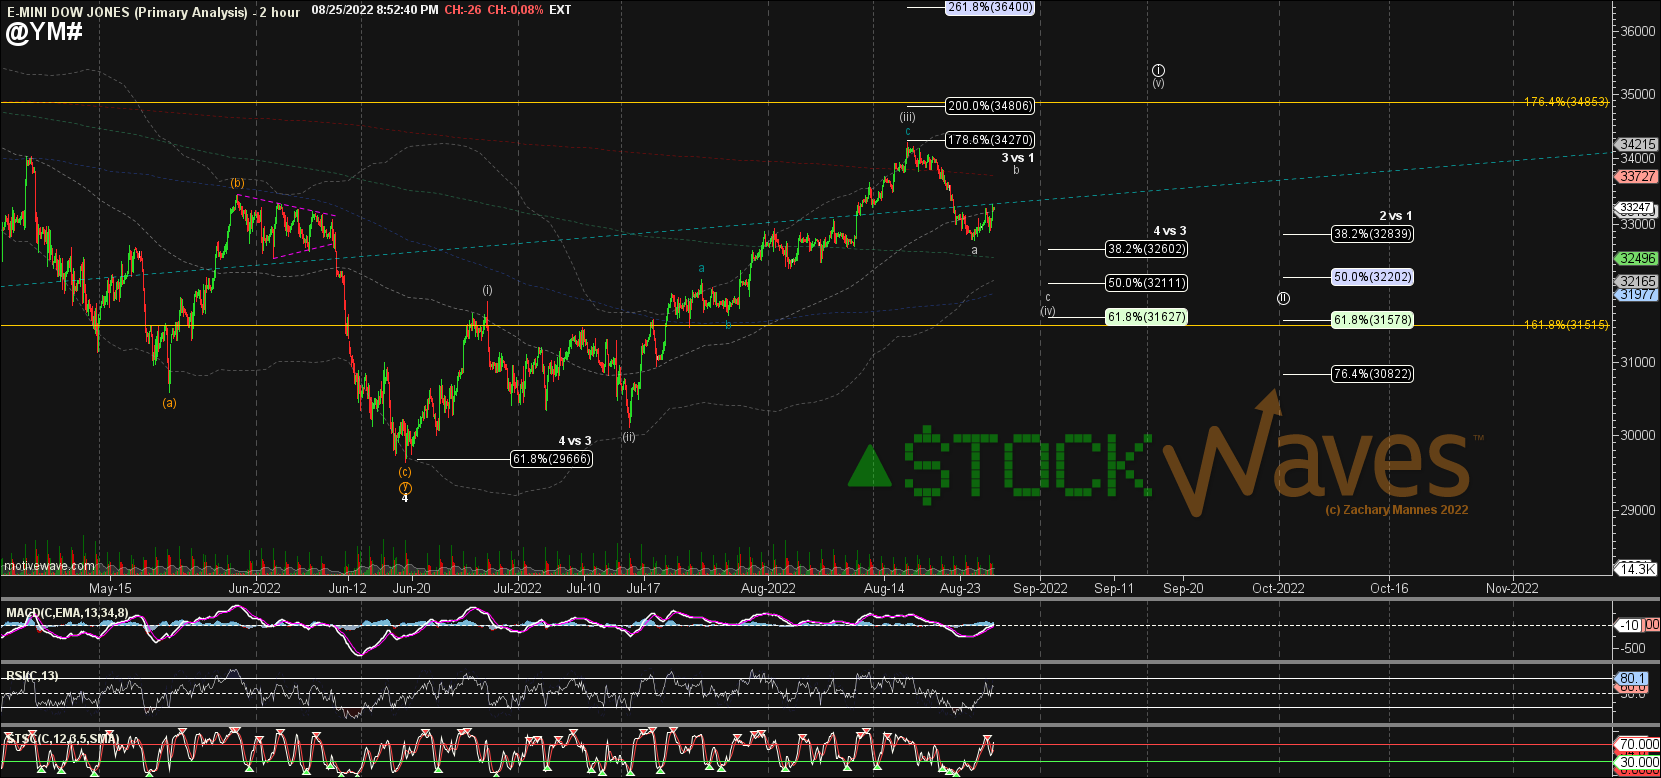This screenshot has width=1661, height=778.
Task: Click the 76.4%(30822) retracement label
Action: pyautogui.click(x=1372, y=374)
